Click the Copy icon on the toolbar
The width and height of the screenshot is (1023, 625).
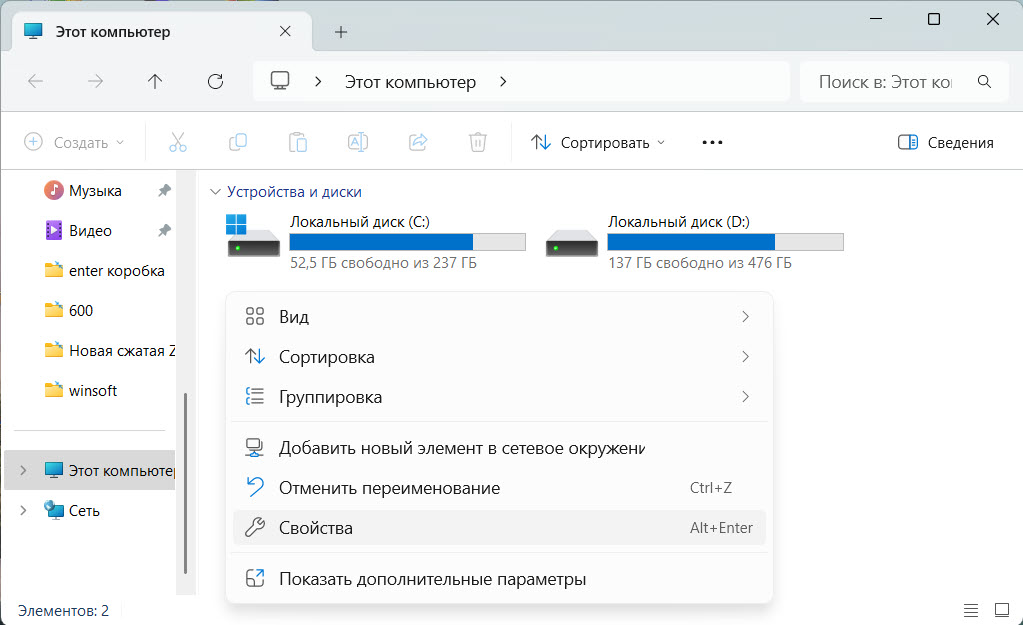[x=238, y=142]
